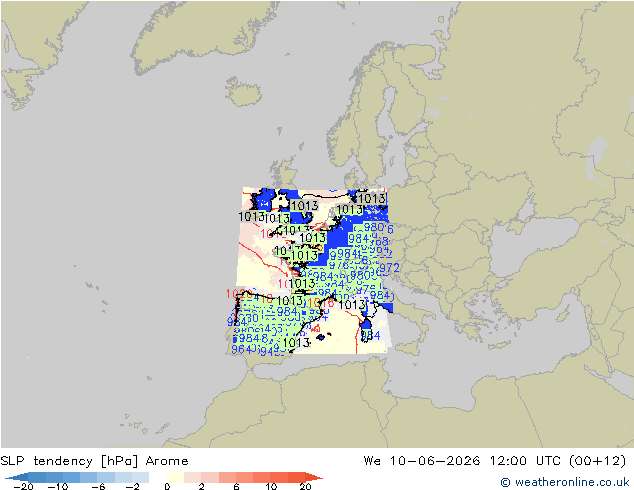Click the blue "964" label near Portugal
This screenshot has width=634, height=490.
241,349
